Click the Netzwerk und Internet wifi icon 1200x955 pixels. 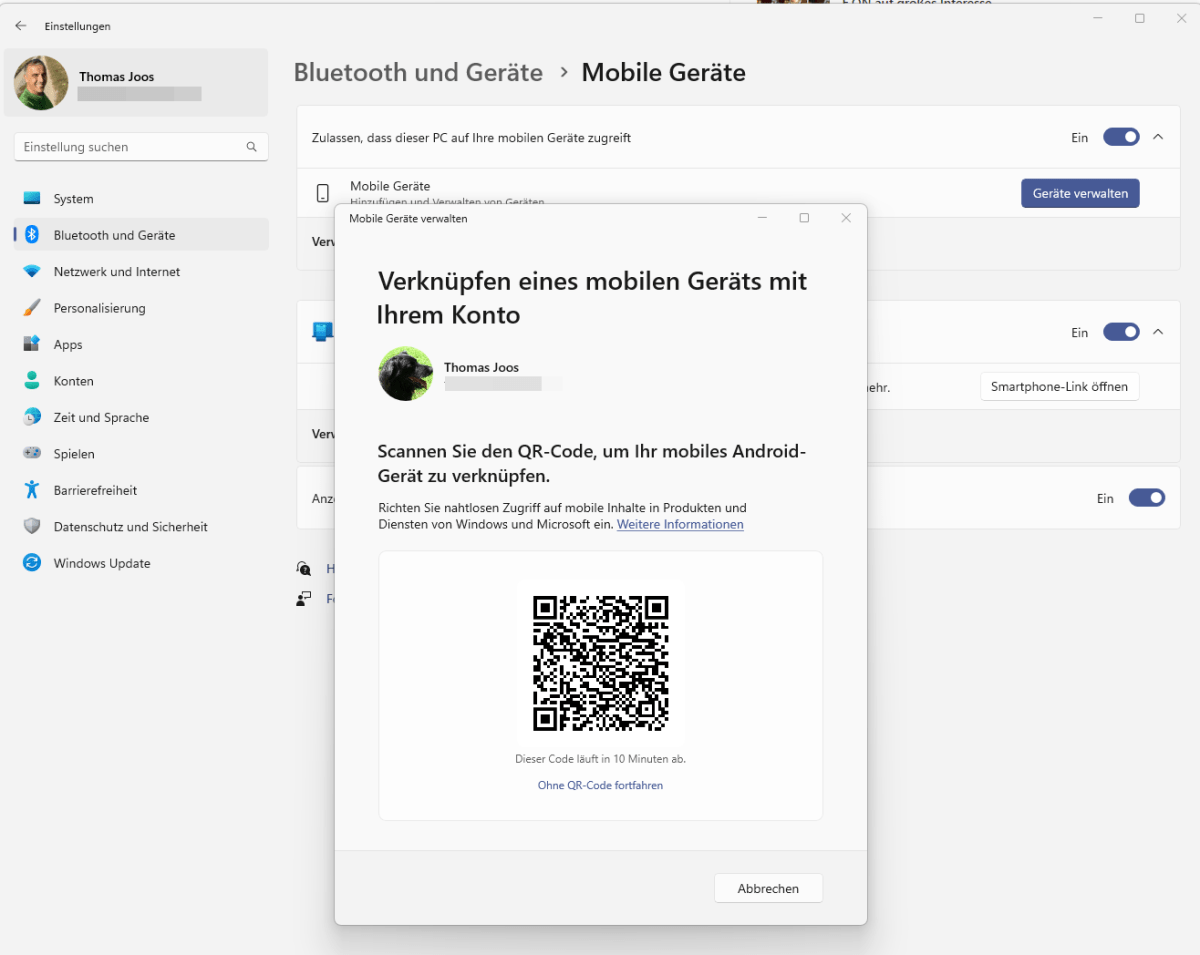pos(32,272)
